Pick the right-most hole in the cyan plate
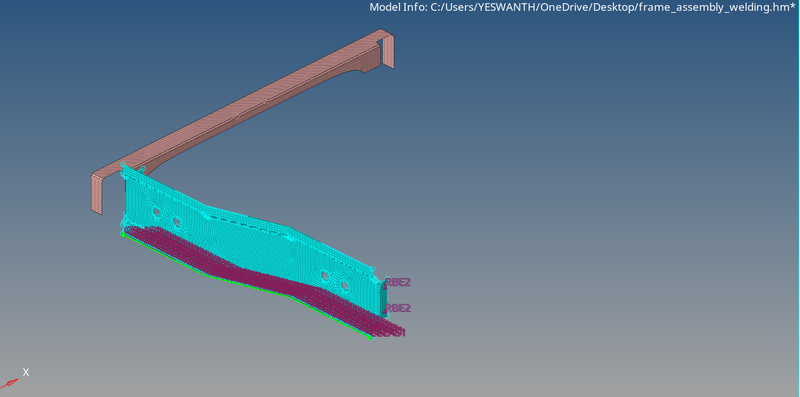800x397 pixels. click(x=345, y=286)
